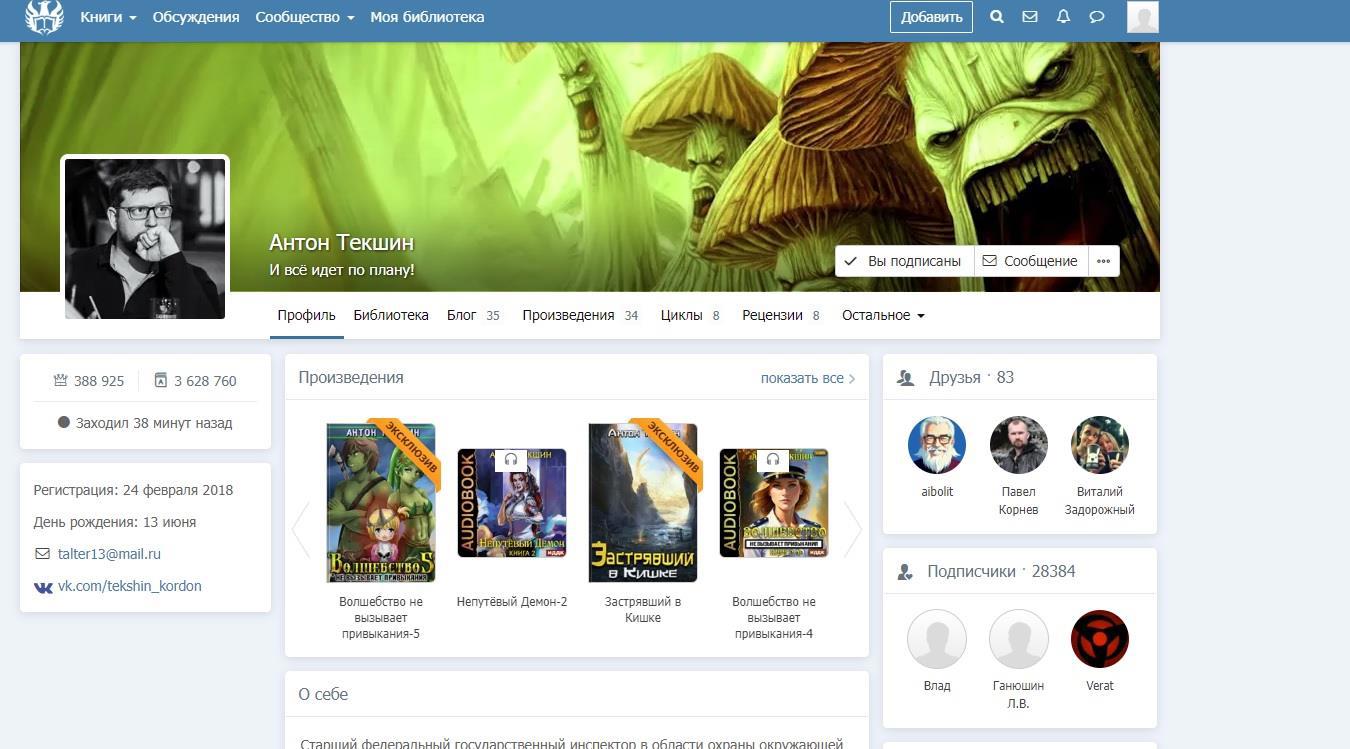Click the показать все link
Image resolution: width=1350 pixels, height=749 pixels.
pos(808,378)
